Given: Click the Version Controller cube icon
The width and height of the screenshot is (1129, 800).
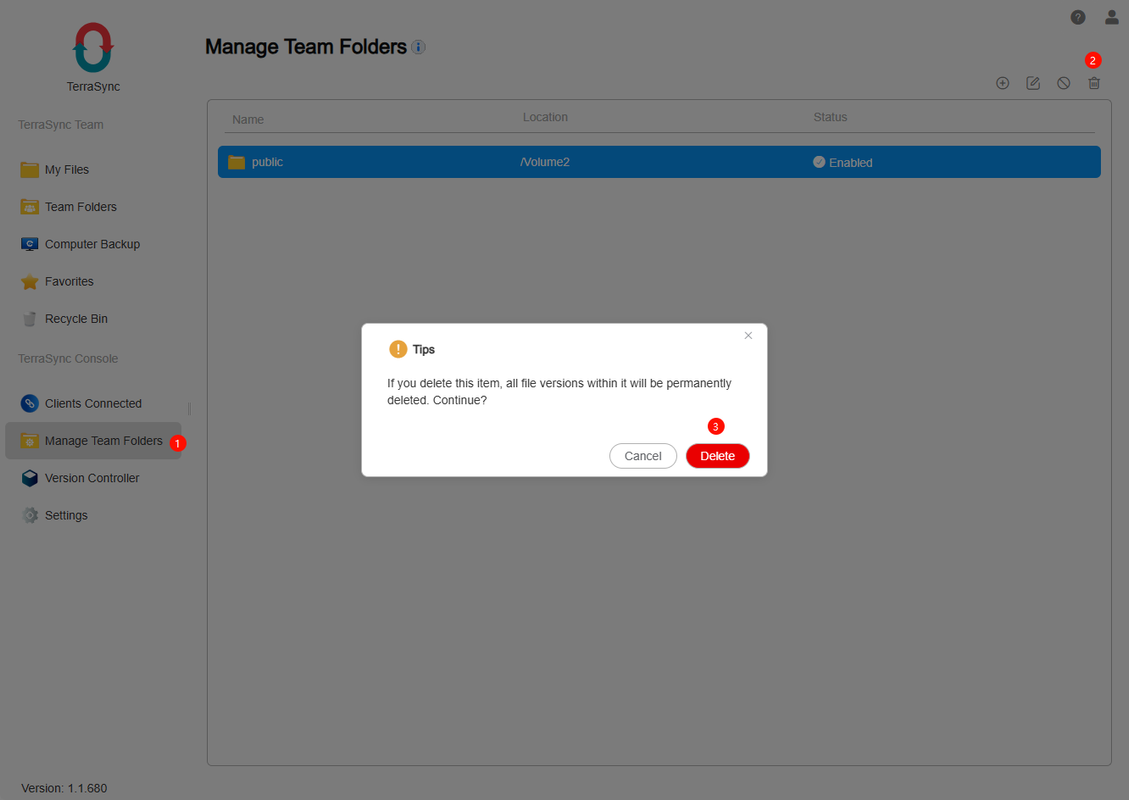Looking at the screenshot, I should pos(30,478).
